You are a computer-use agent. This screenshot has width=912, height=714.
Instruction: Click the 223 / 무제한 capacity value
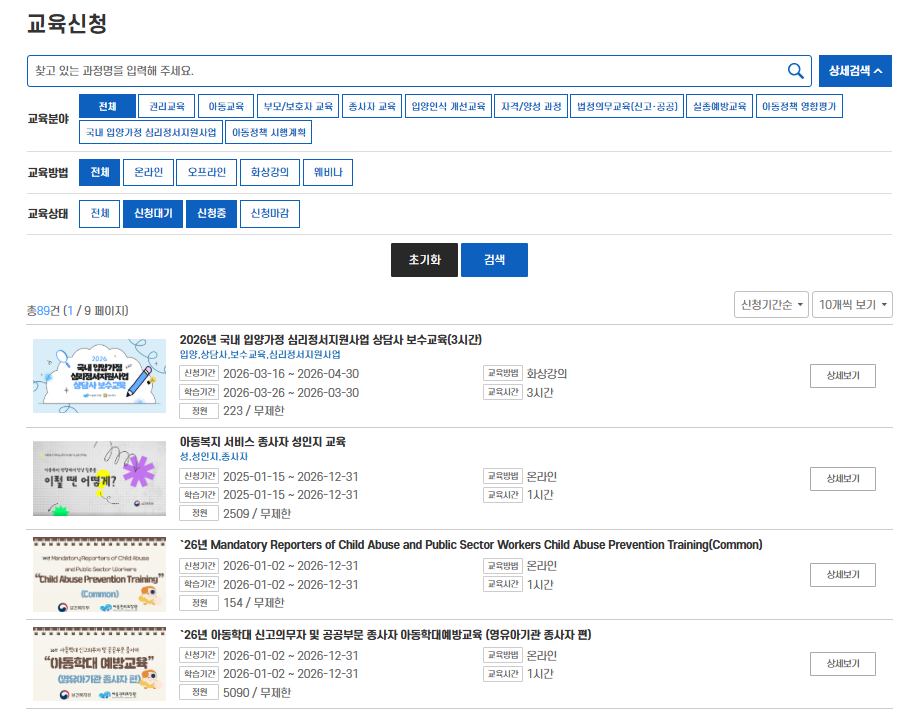pos(254,410)
